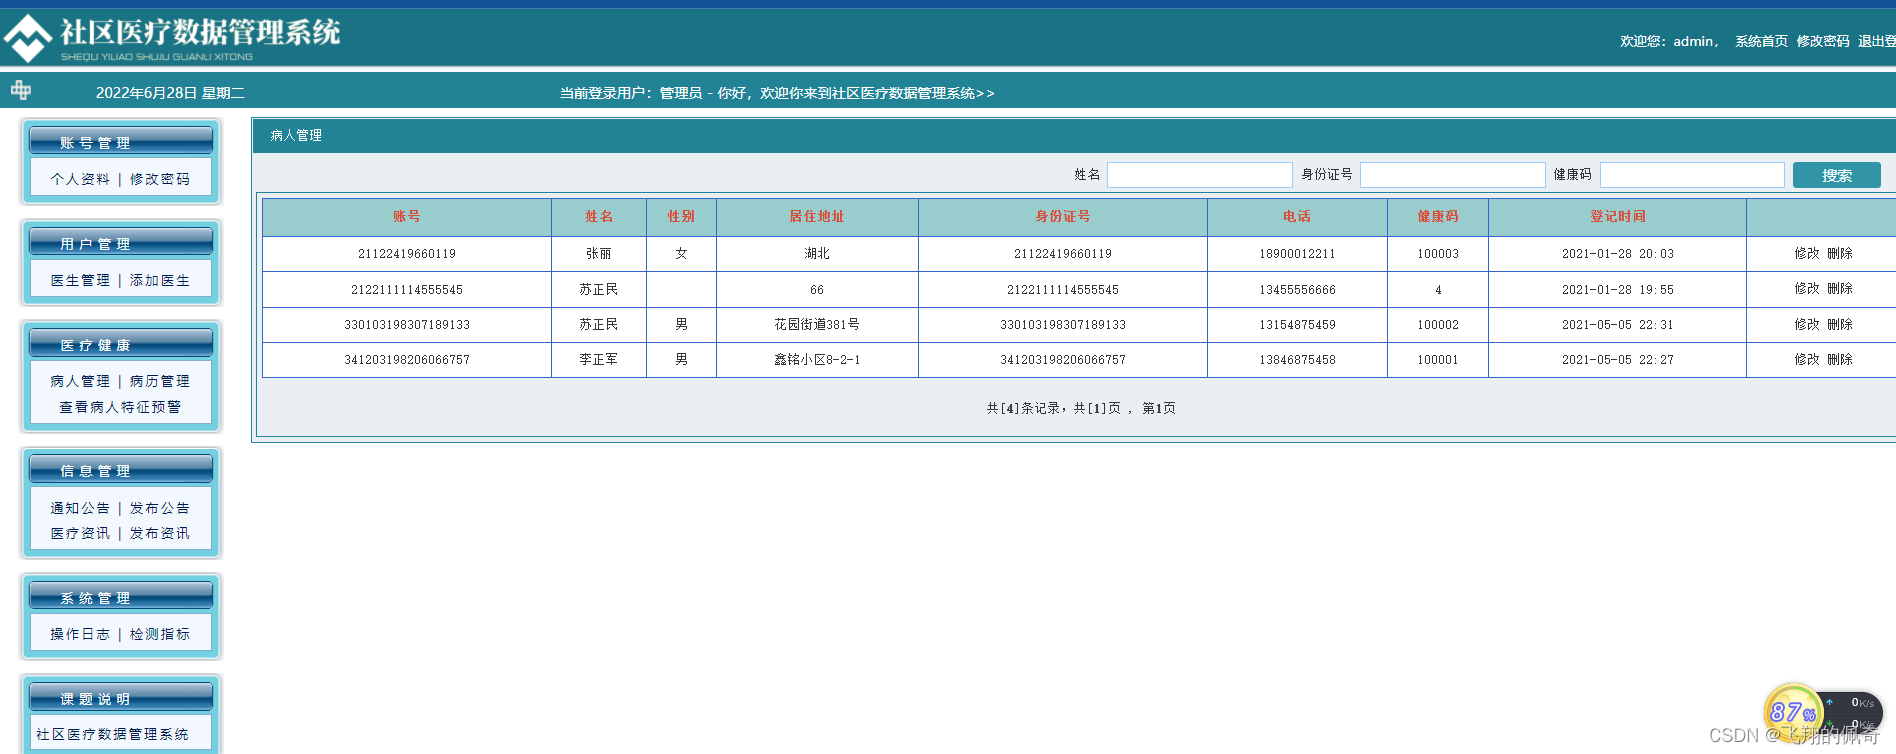Click the 电话 column header

pyautogui.click(x=1297, y=217)
